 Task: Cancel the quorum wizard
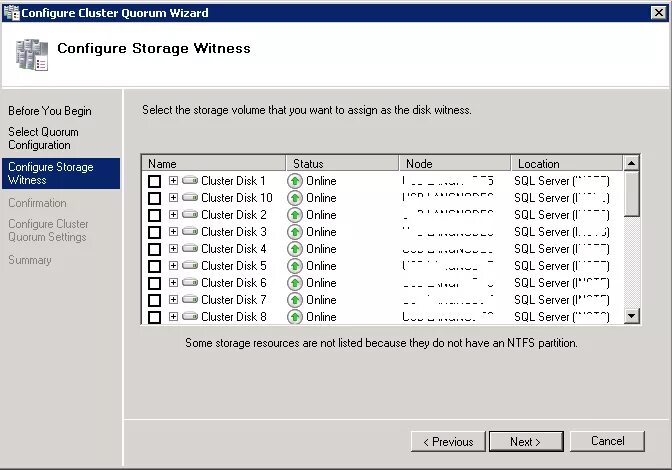[x=607, y=441]
